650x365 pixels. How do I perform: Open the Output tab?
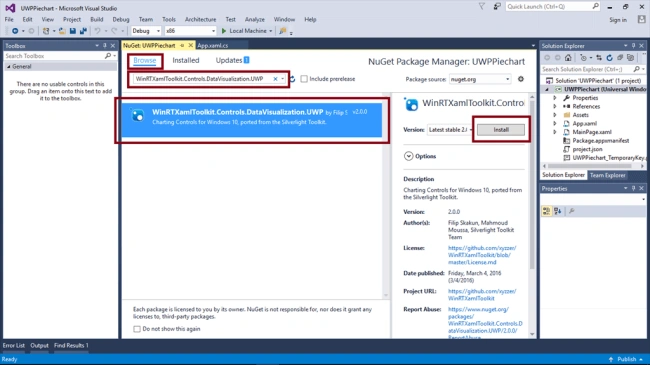click(x=39, y=346)
